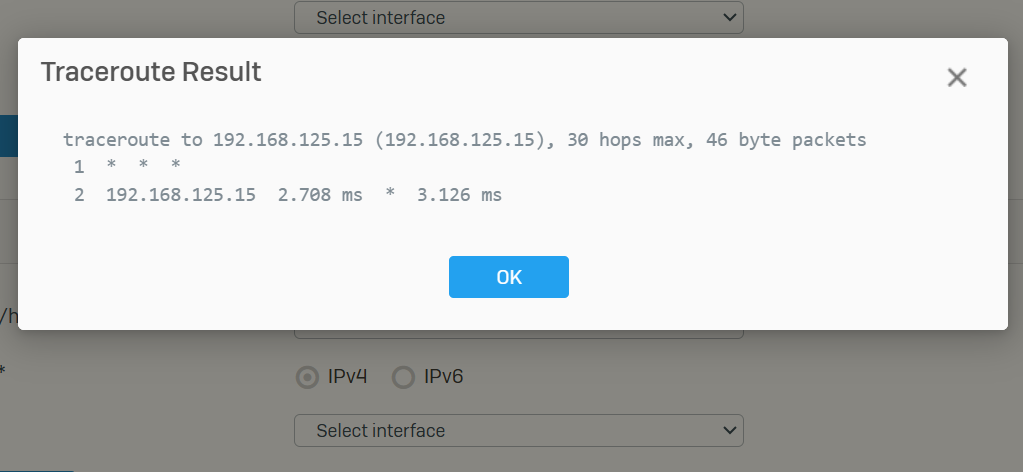Click the hop 2 IP address 192.168.125.15

point(181,195)
